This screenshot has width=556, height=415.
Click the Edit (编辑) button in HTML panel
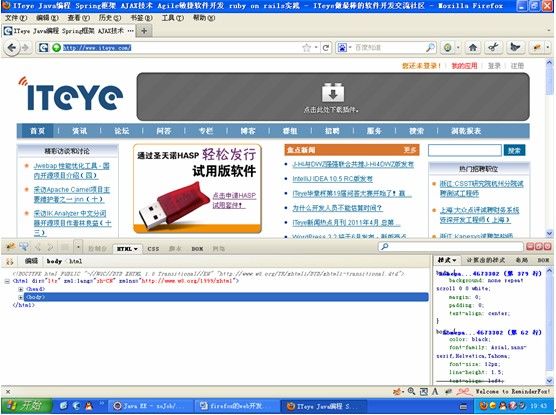(31, 261)
